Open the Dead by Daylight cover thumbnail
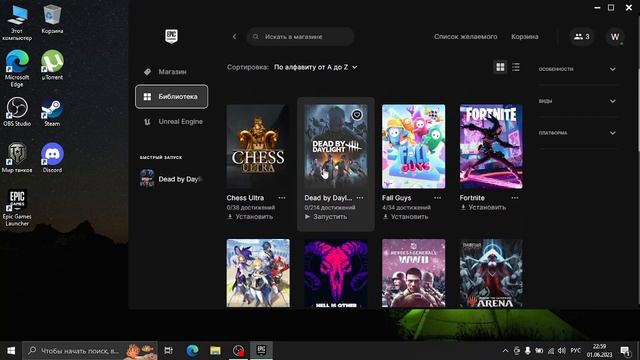 [336, 146]
